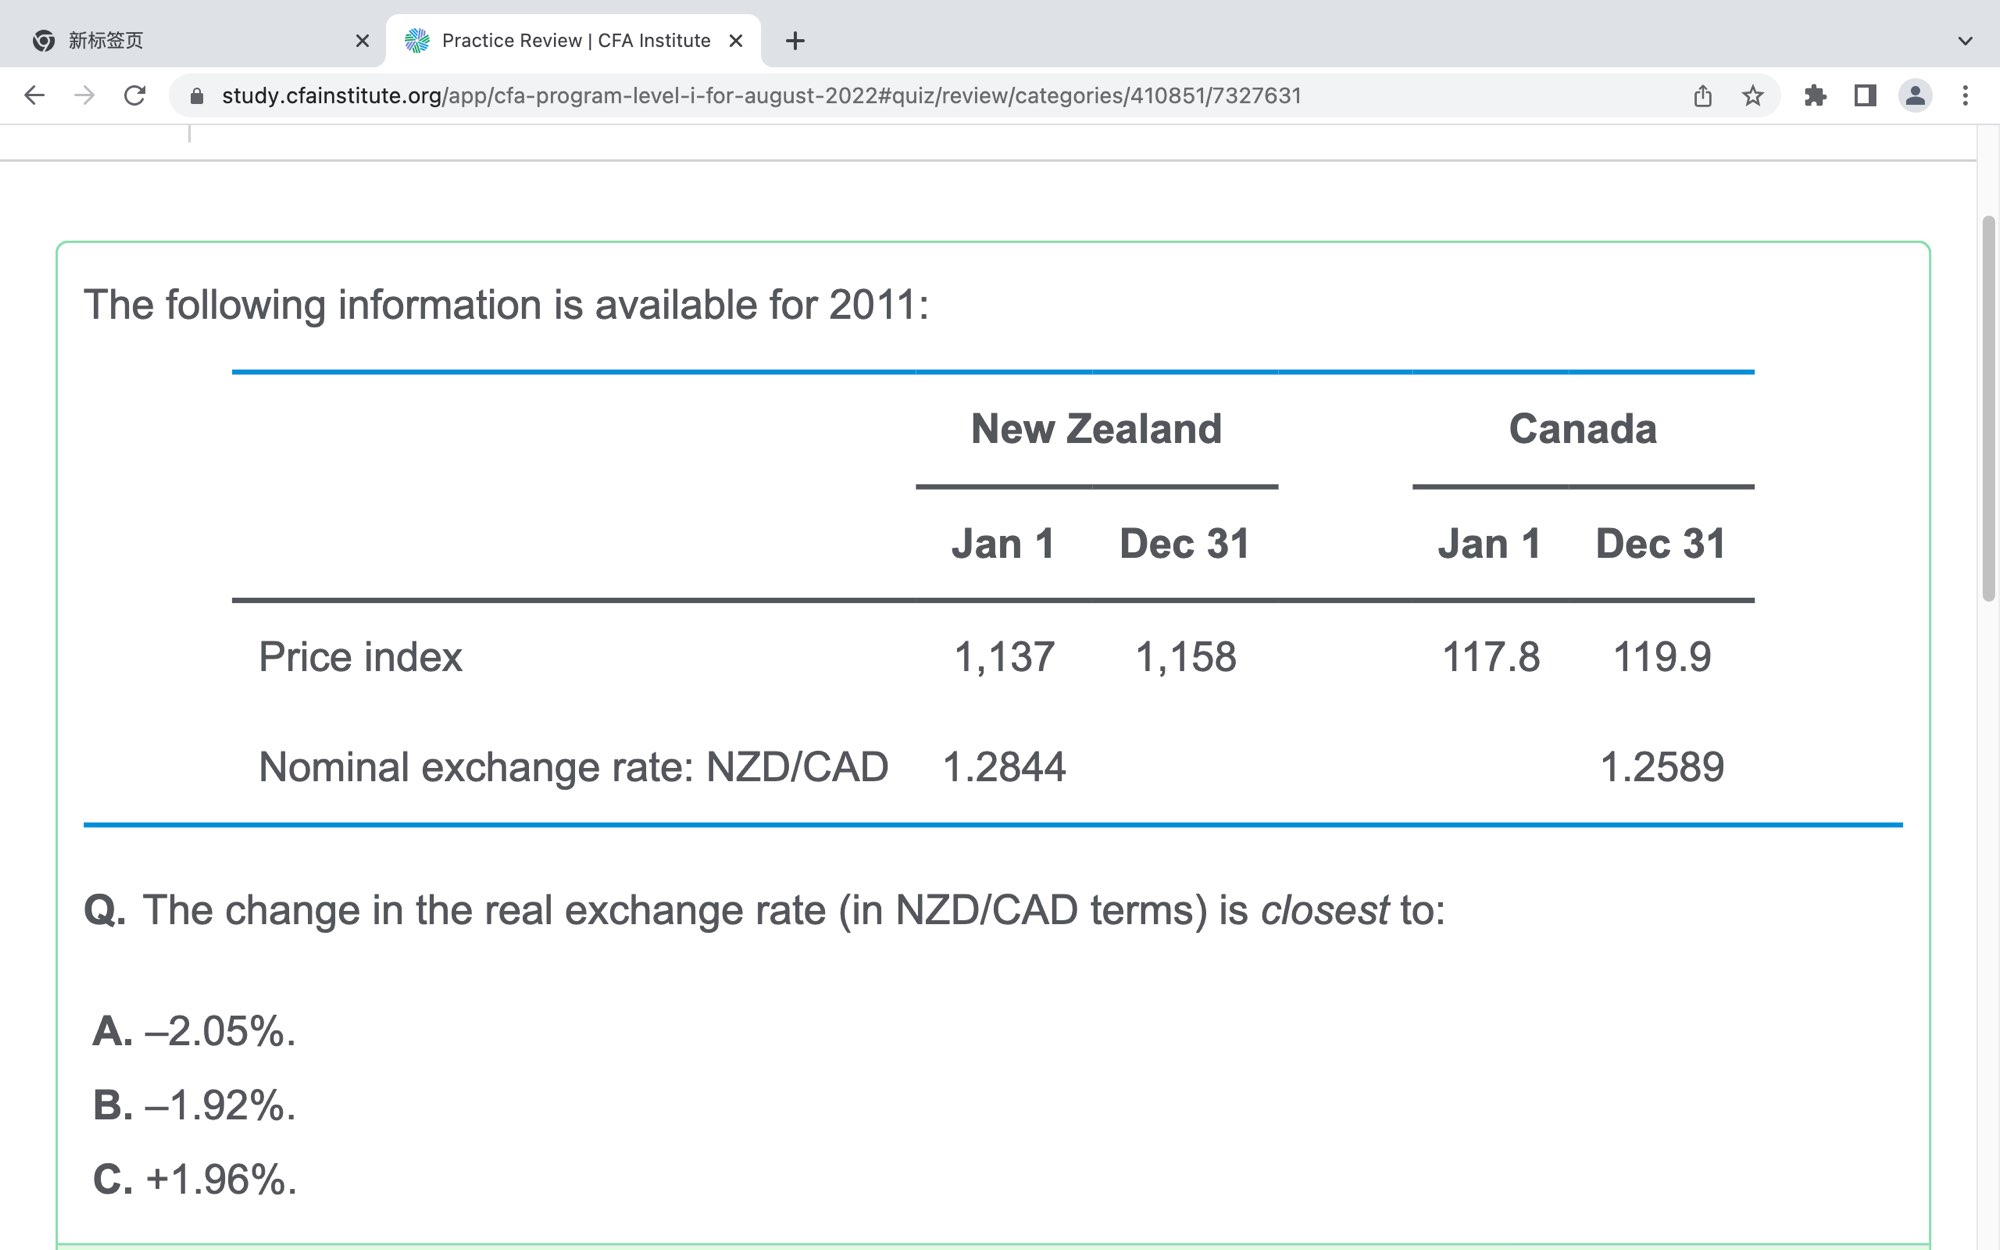The image size is (2000, 1250).
Task: Click the address bar URL
Action: 760,96
